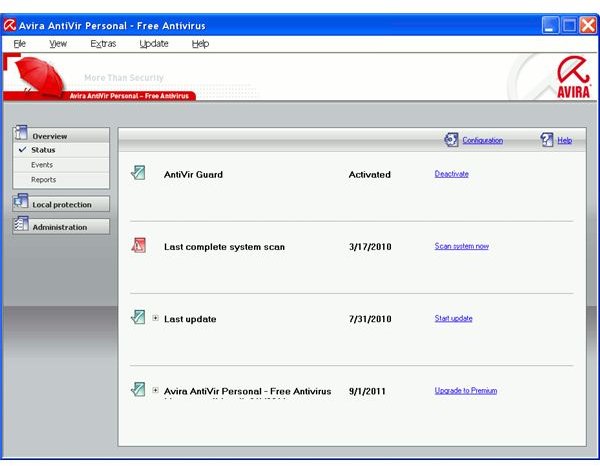
Task: Open the View menu
Action: tap(58, 44)
